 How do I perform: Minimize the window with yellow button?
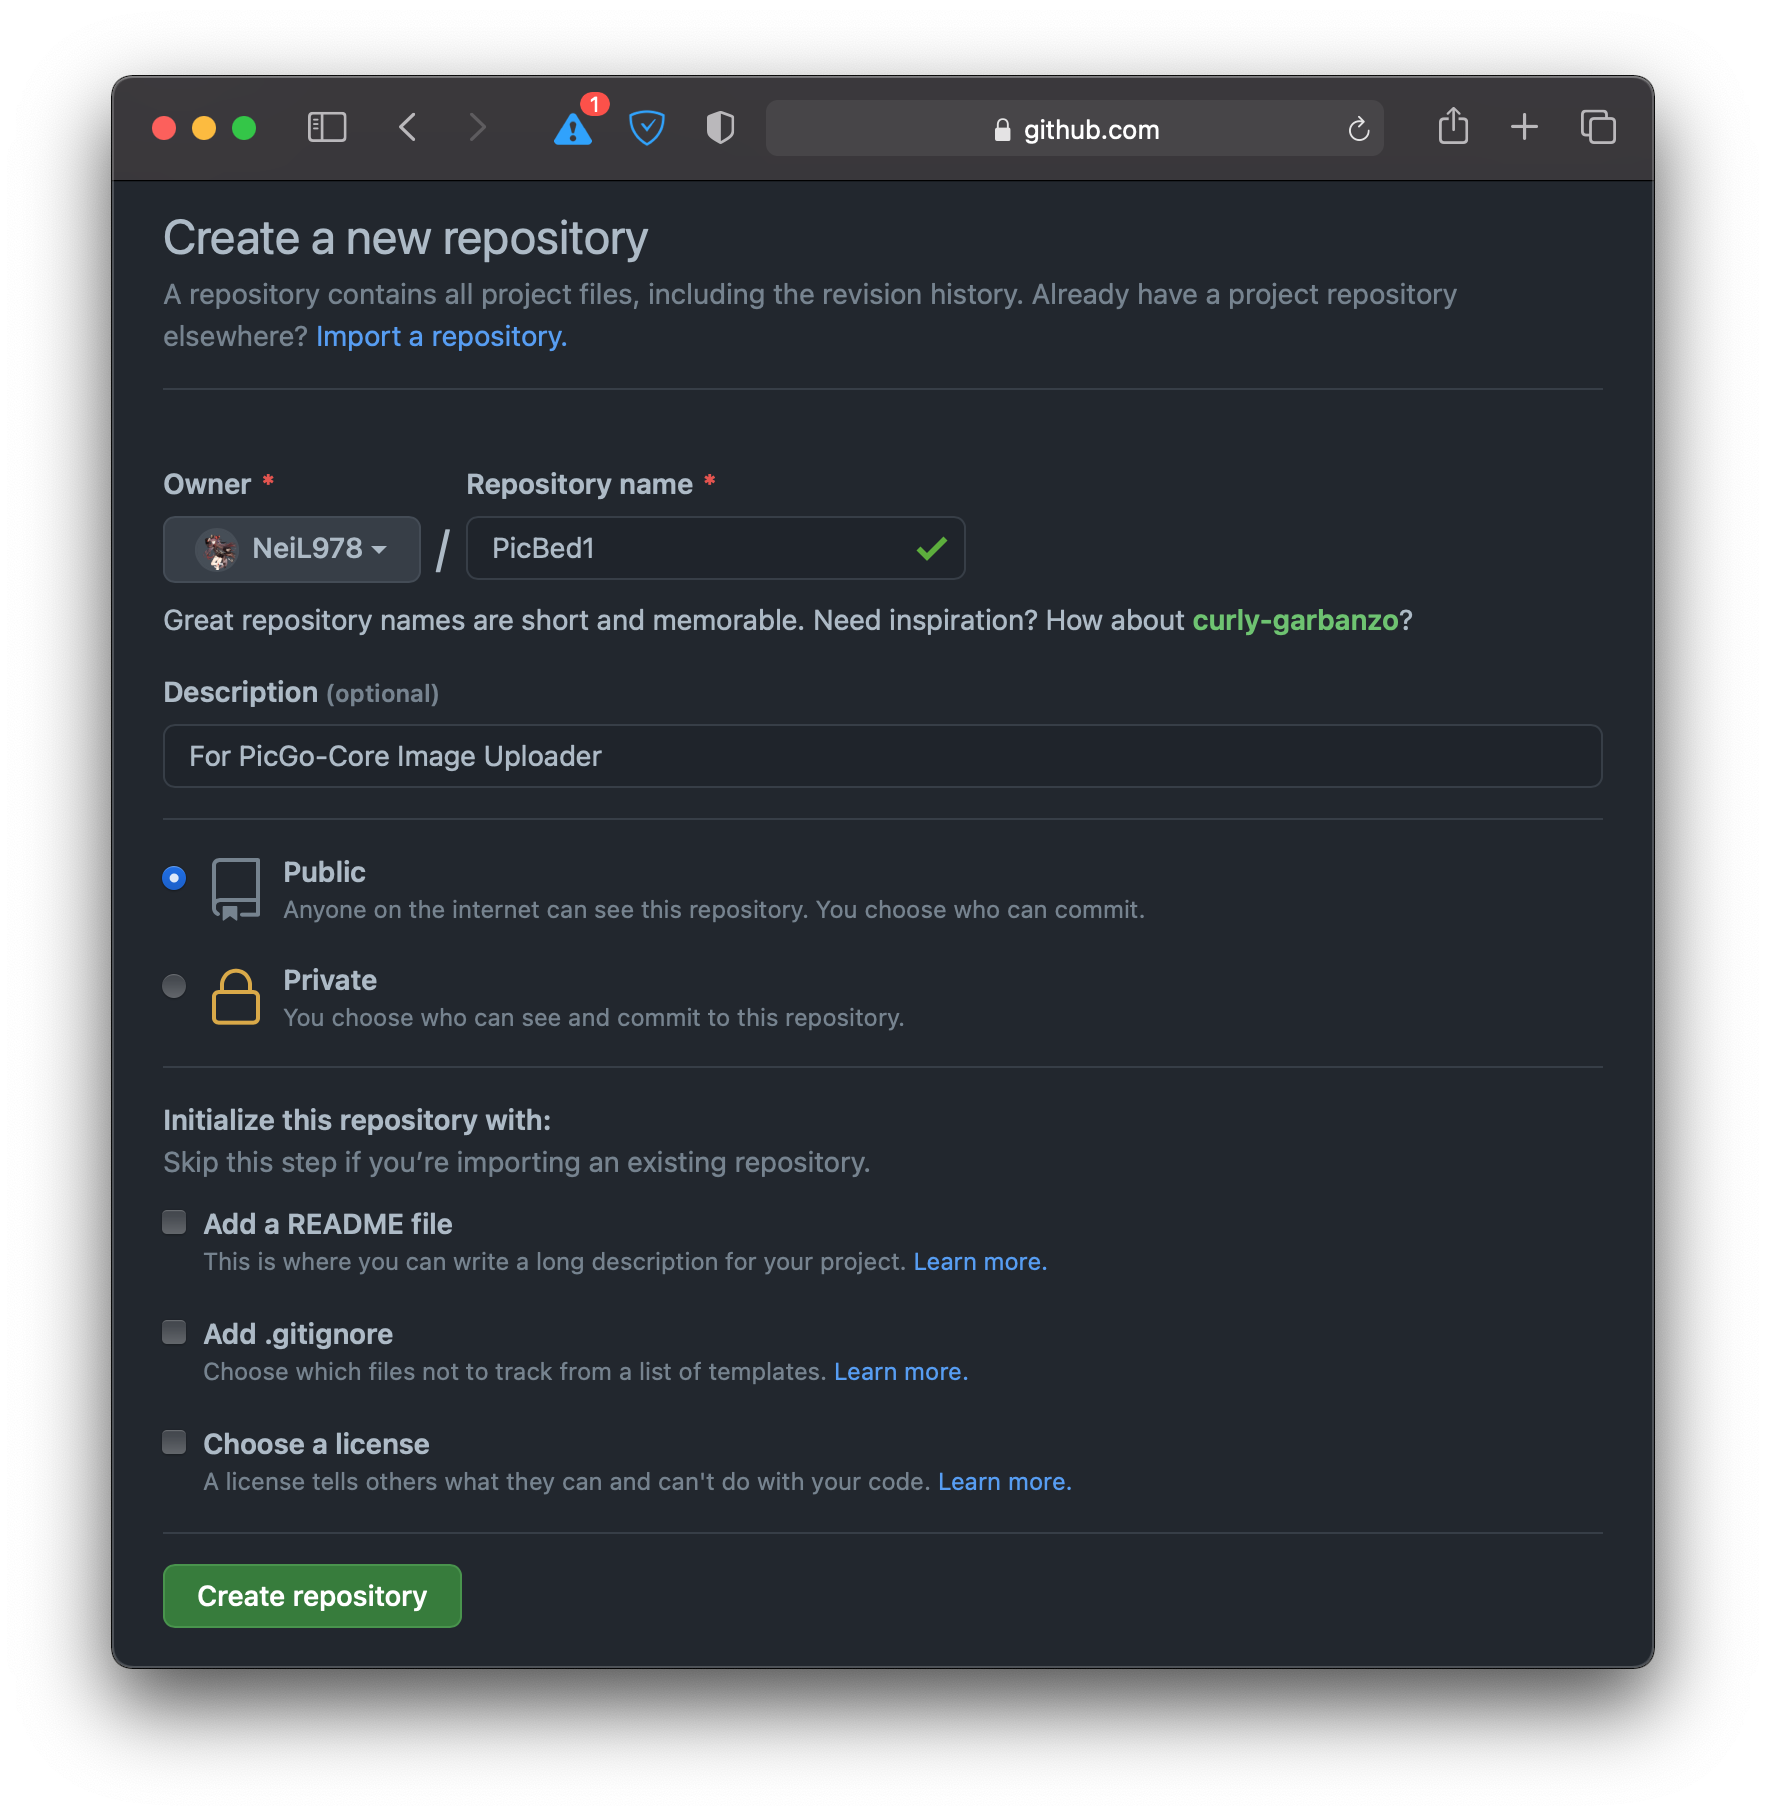point(204,128)
